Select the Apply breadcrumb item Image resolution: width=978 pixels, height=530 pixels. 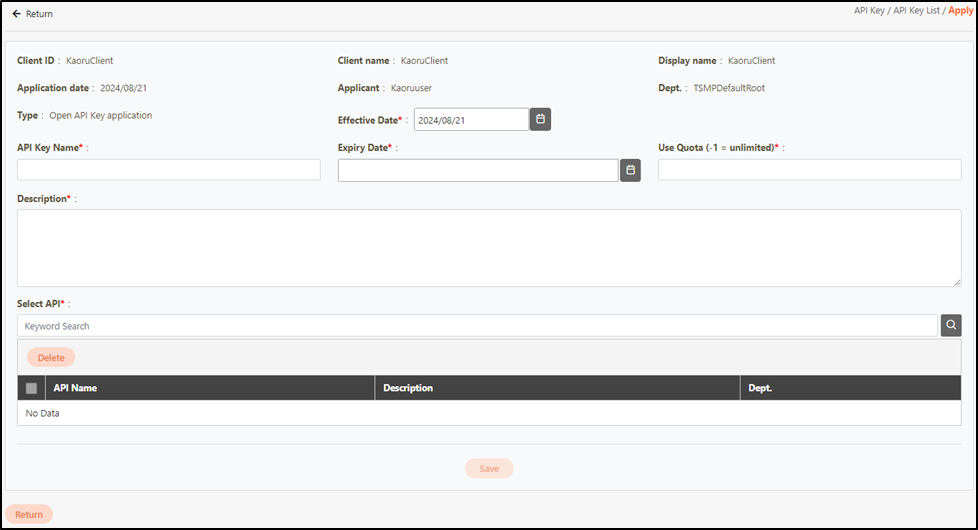tap(960, 10)
